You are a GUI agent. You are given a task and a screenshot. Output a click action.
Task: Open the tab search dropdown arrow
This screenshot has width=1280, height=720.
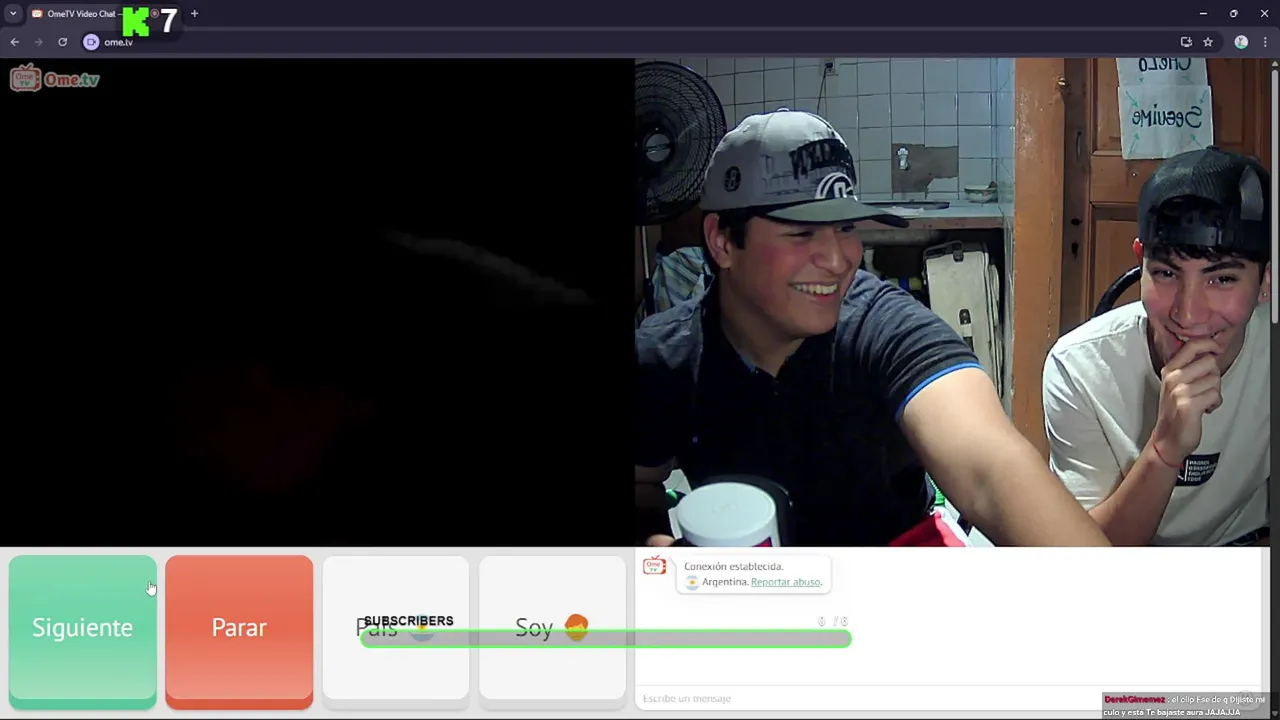point(12,14)
